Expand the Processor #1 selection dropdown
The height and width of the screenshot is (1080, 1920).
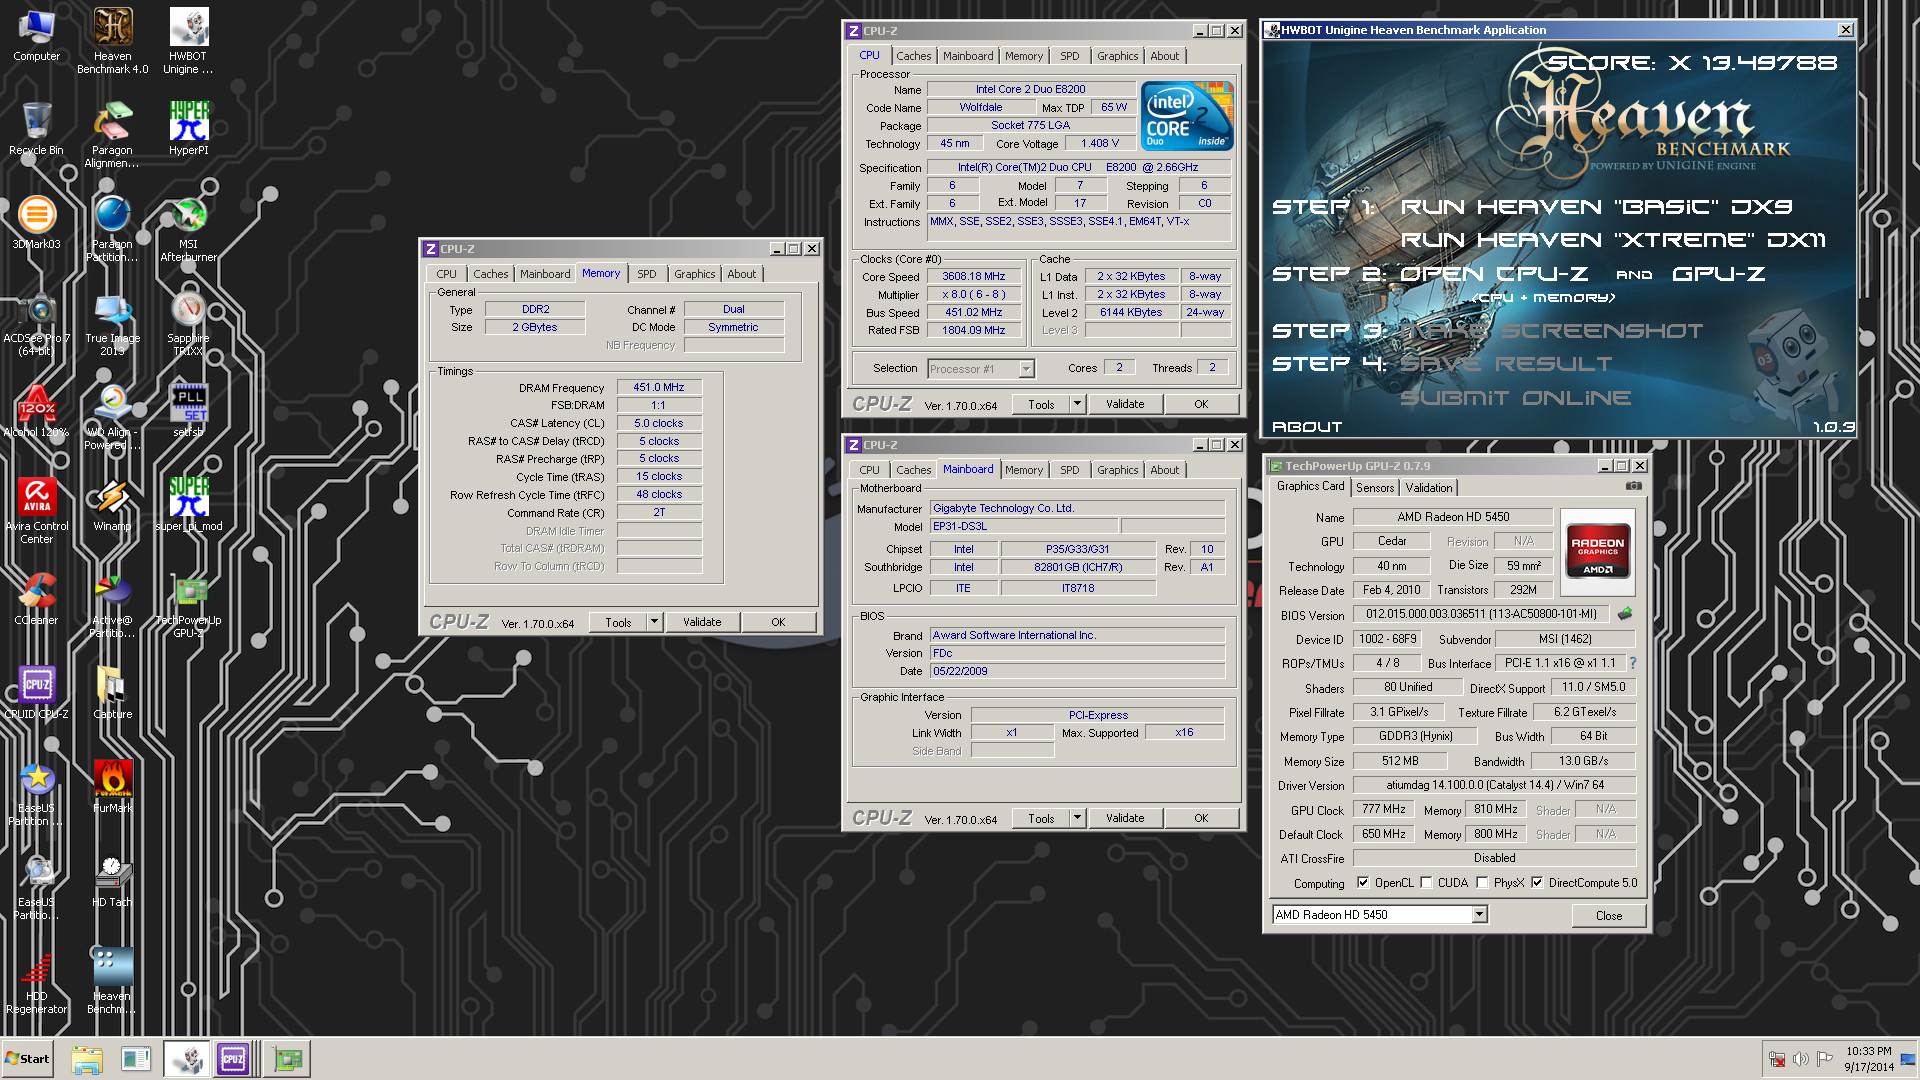tap(1025, 369)
